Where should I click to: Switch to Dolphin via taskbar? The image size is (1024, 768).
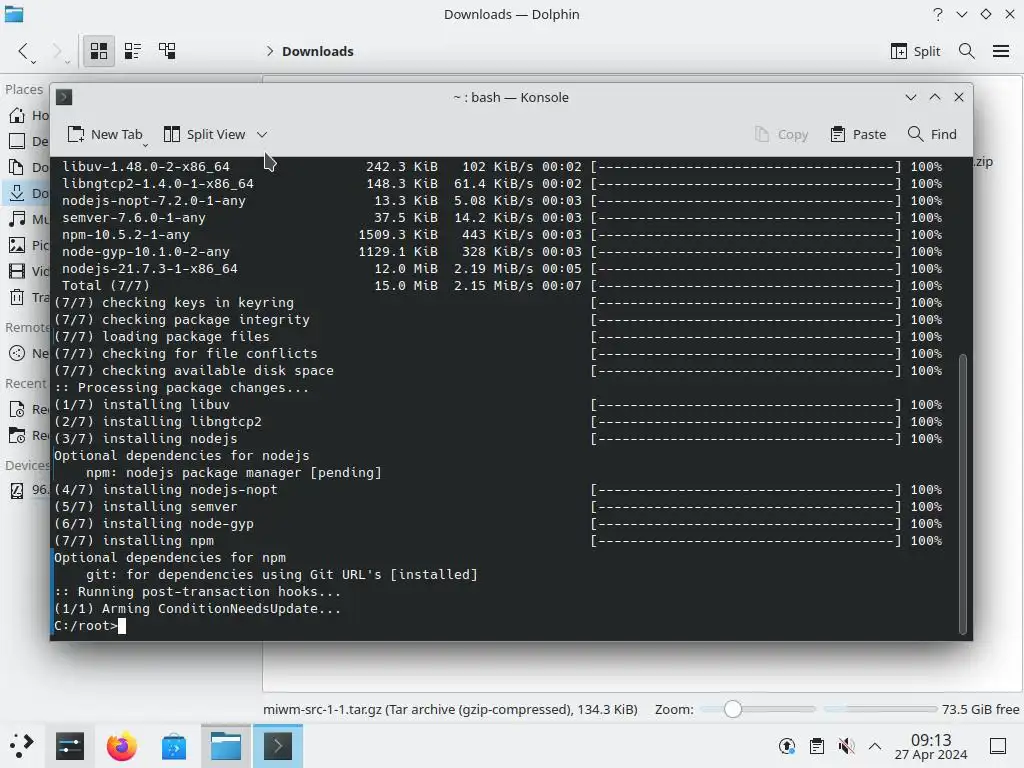(x=226, y=746)
